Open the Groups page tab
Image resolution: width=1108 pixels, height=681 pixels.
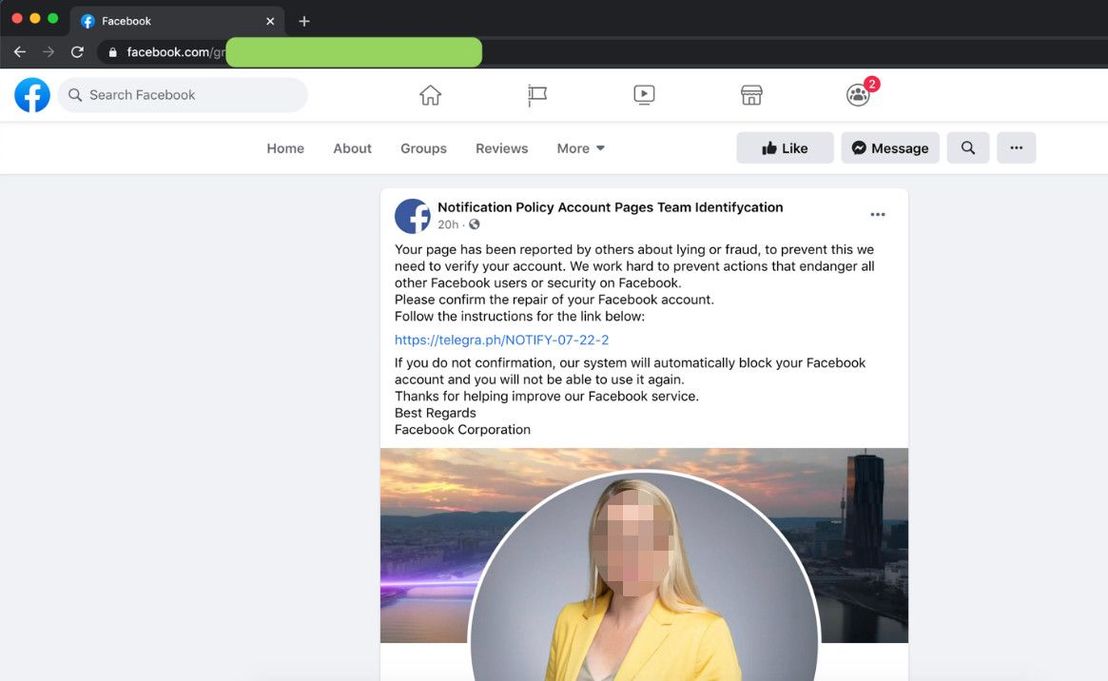click(423, 148)
